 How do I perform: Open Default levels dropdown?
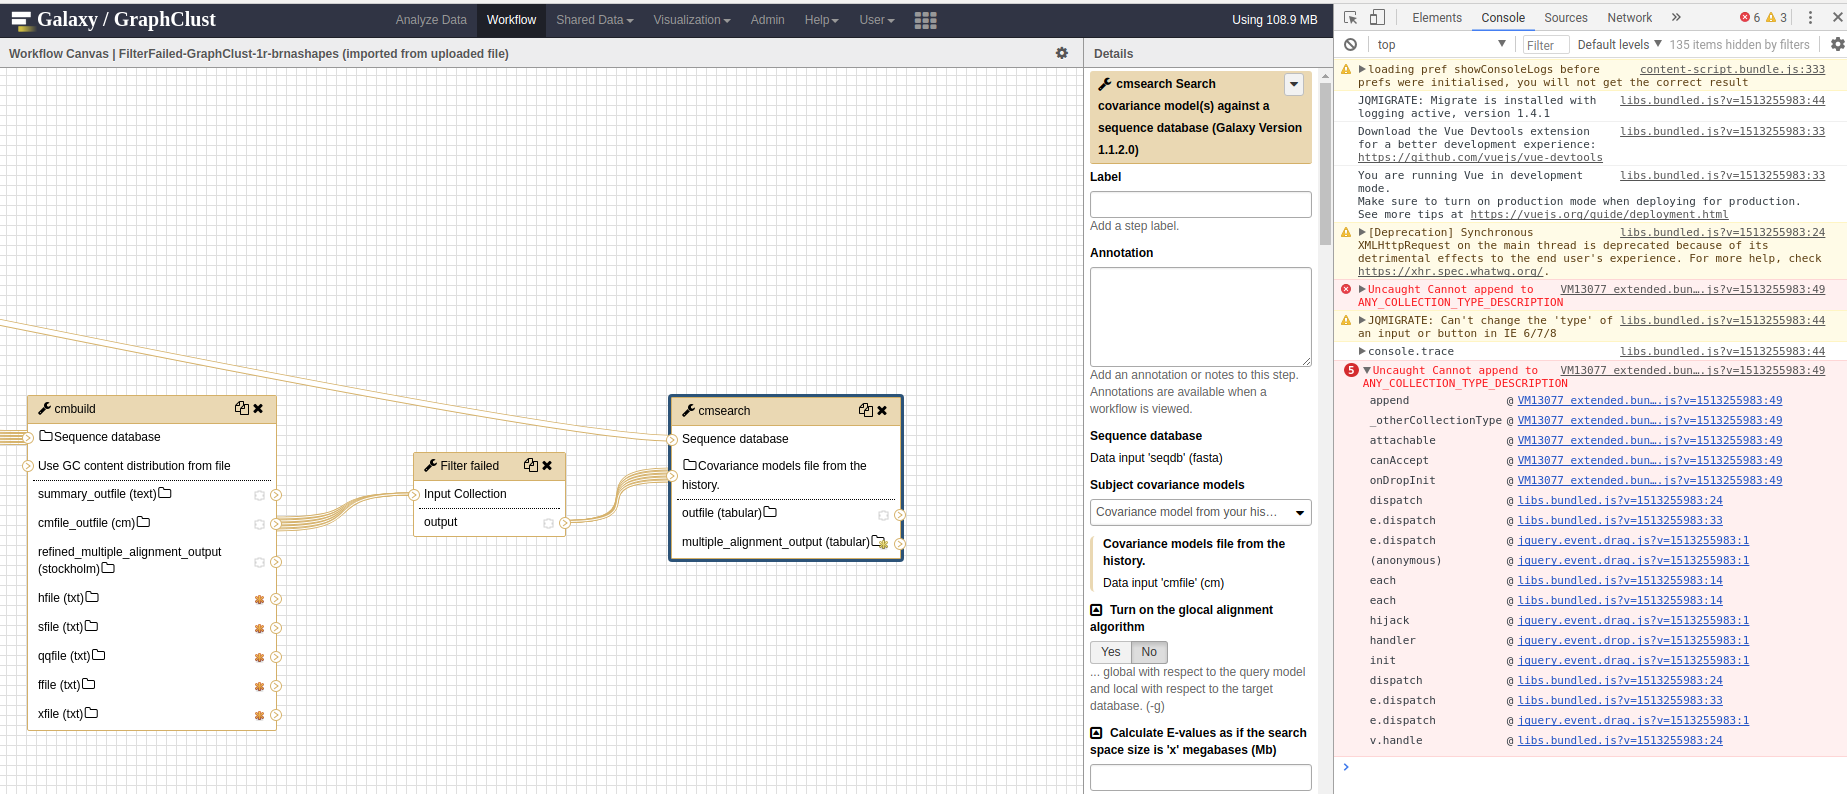click(1619, 44)
